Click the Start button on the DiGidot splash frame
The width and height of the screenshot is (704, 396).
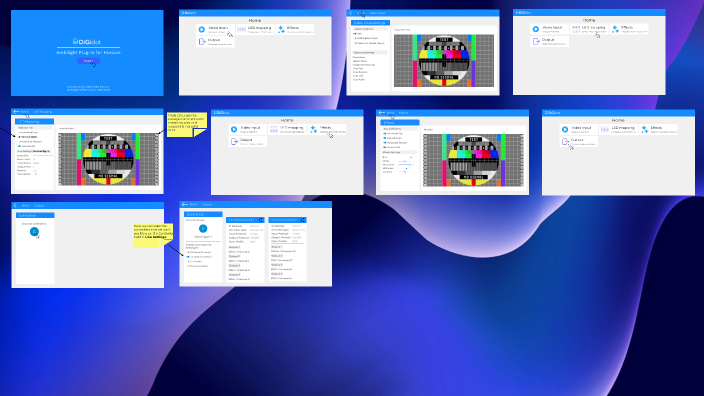(88, 61)
